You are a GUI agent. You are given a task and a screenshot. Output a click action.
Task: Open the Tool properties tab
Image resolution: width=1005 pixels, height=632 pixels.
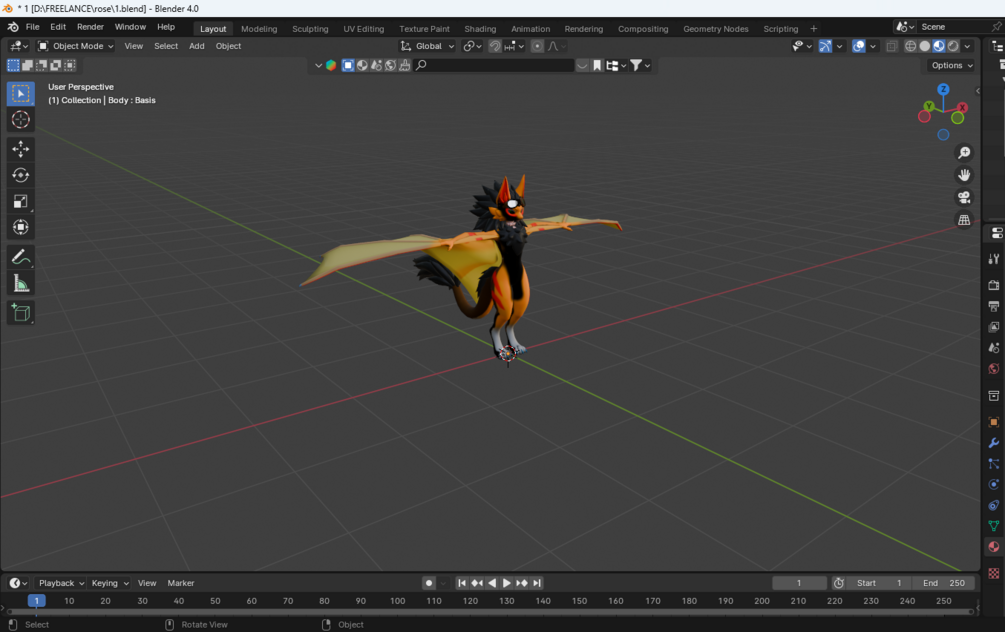(x=994, y=258)
